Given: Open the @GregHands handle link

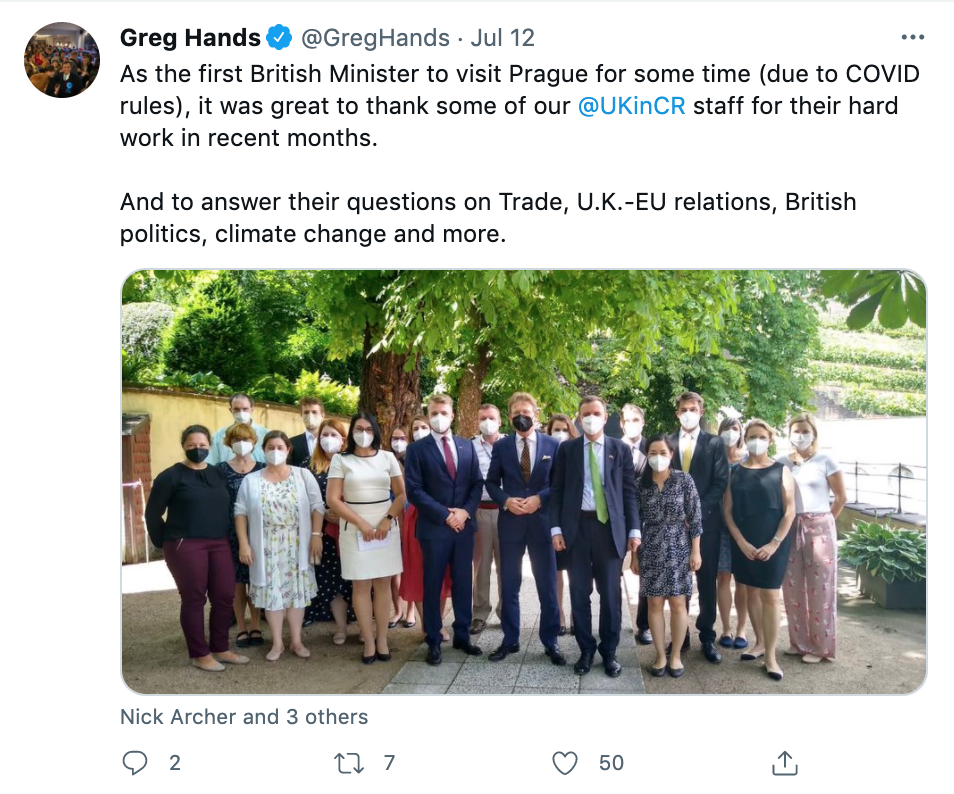Looking at the screenshot, I should click(375, 38).
